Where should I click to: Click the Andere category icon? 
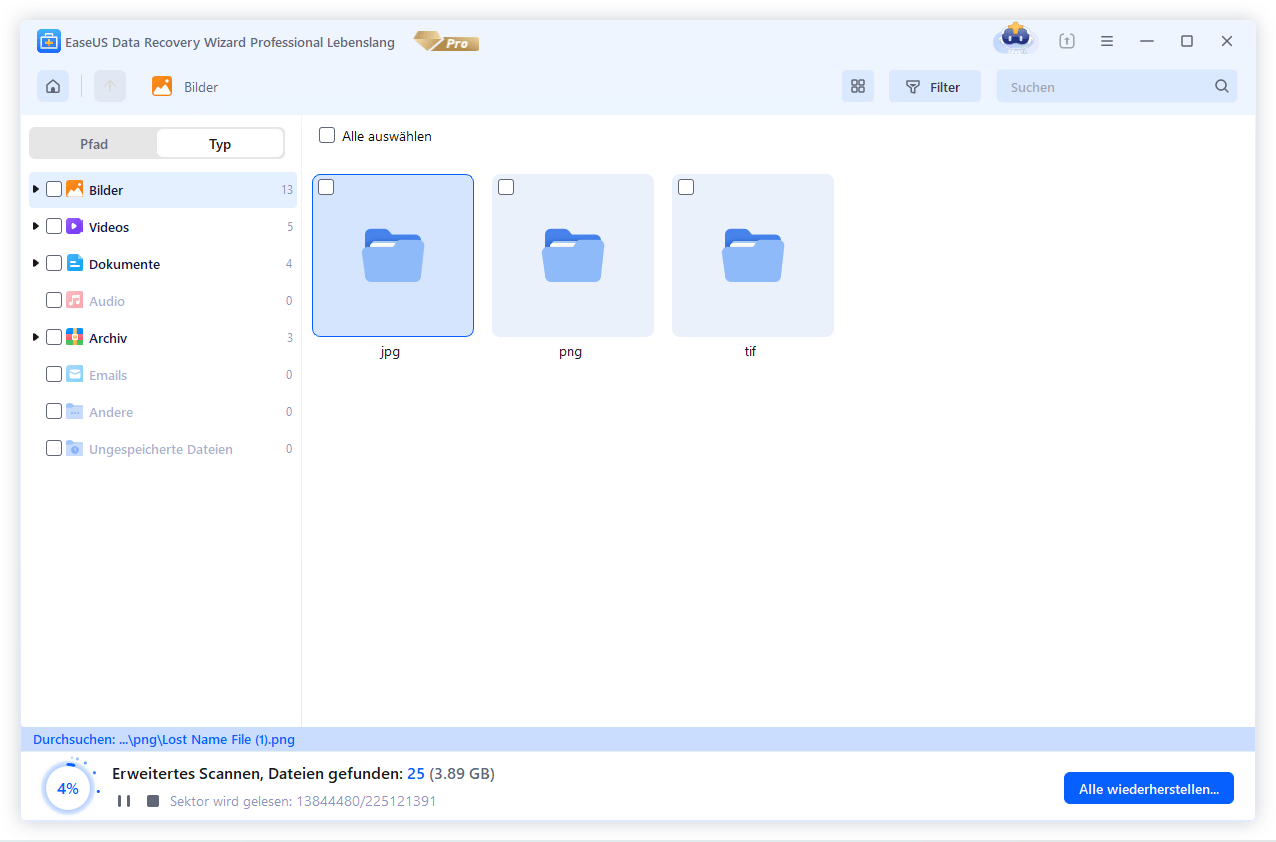[x=75, y=412]
